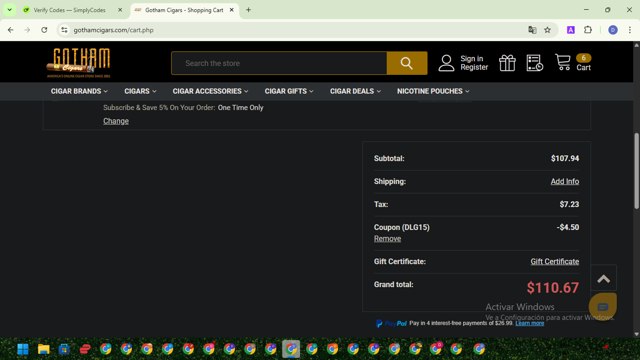
Task: Open the yellow live chat bubble
Action: (x=603, y=307)
